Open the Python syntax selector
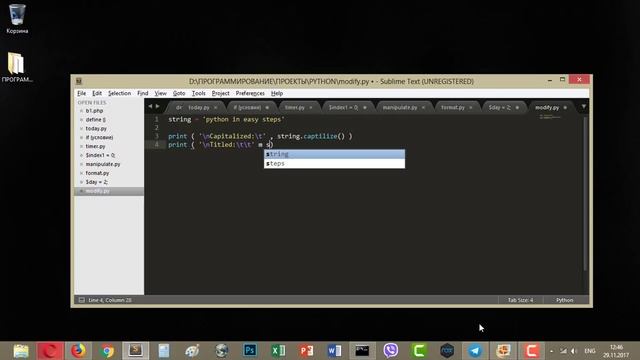The image size is (640, 360). [x=564, y=300]
